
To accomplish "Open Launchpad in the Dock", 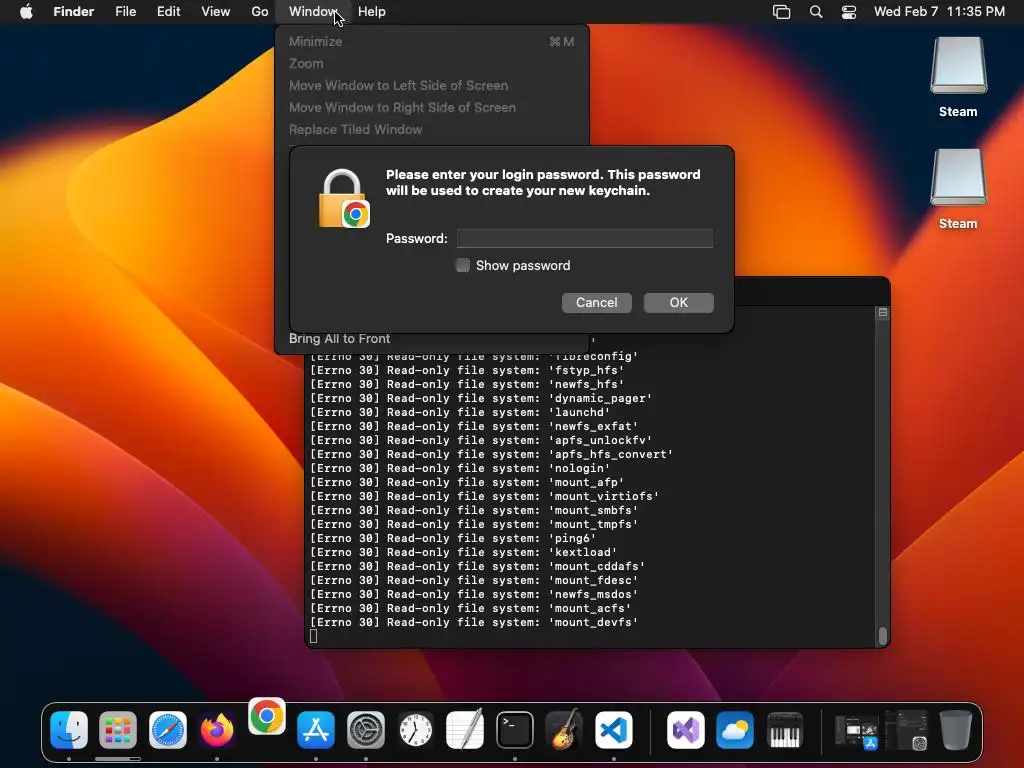I will click(118, 729).
